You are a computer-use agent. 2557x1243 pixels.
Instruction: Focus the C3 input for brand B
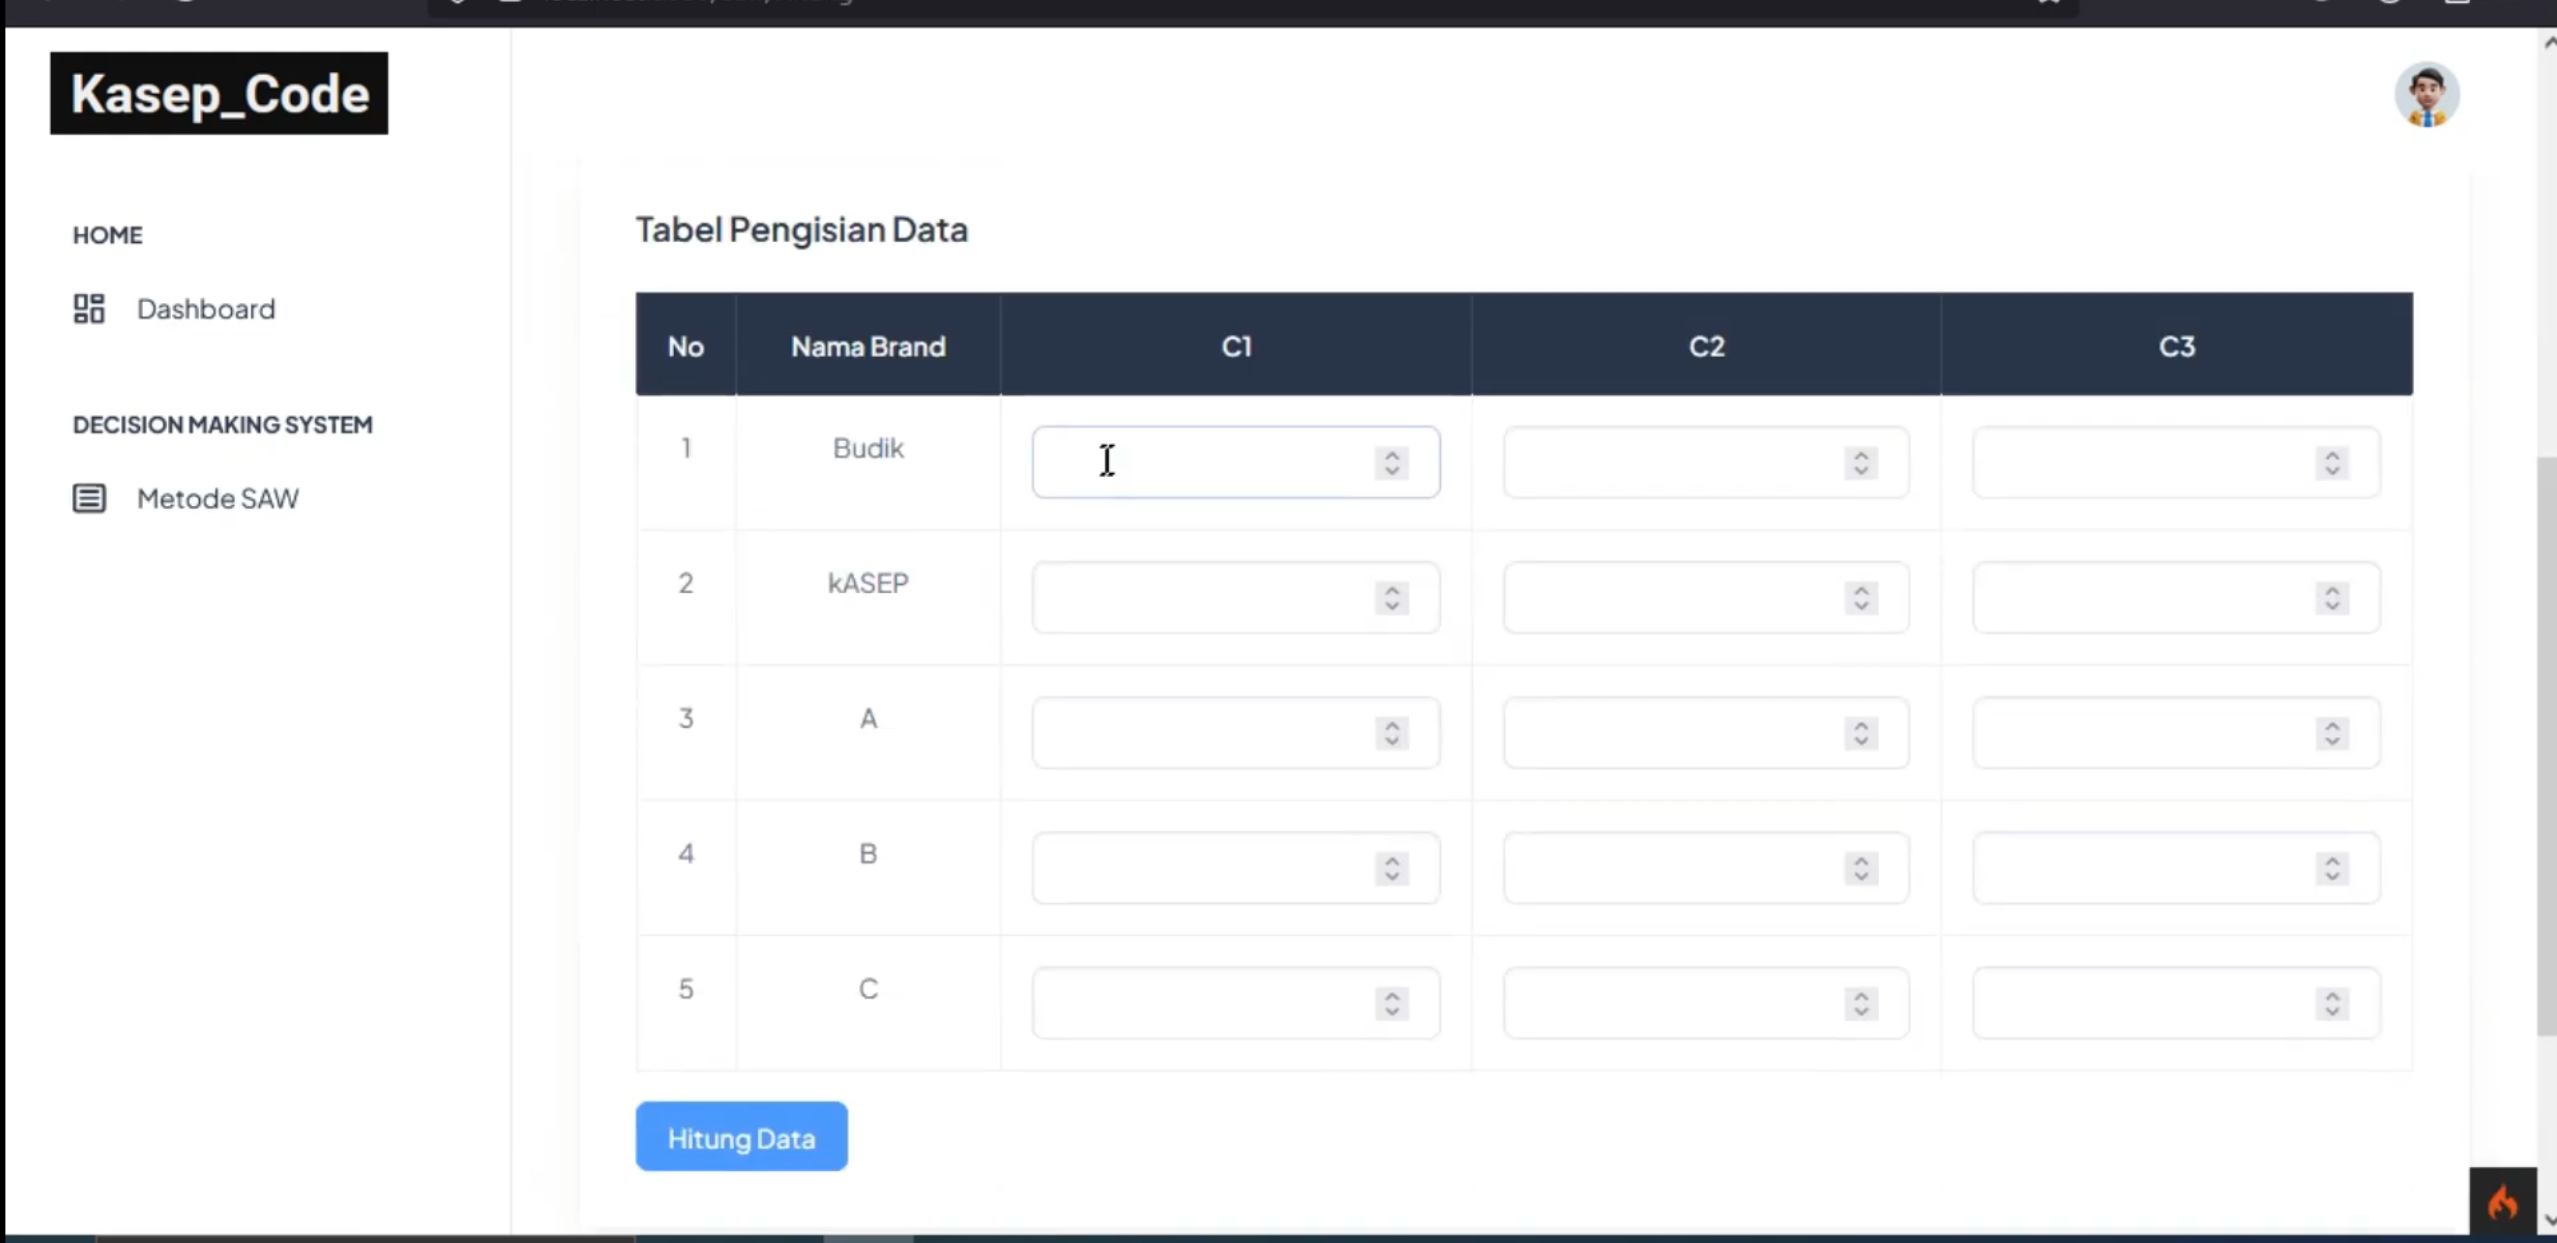coord(2176,867)
